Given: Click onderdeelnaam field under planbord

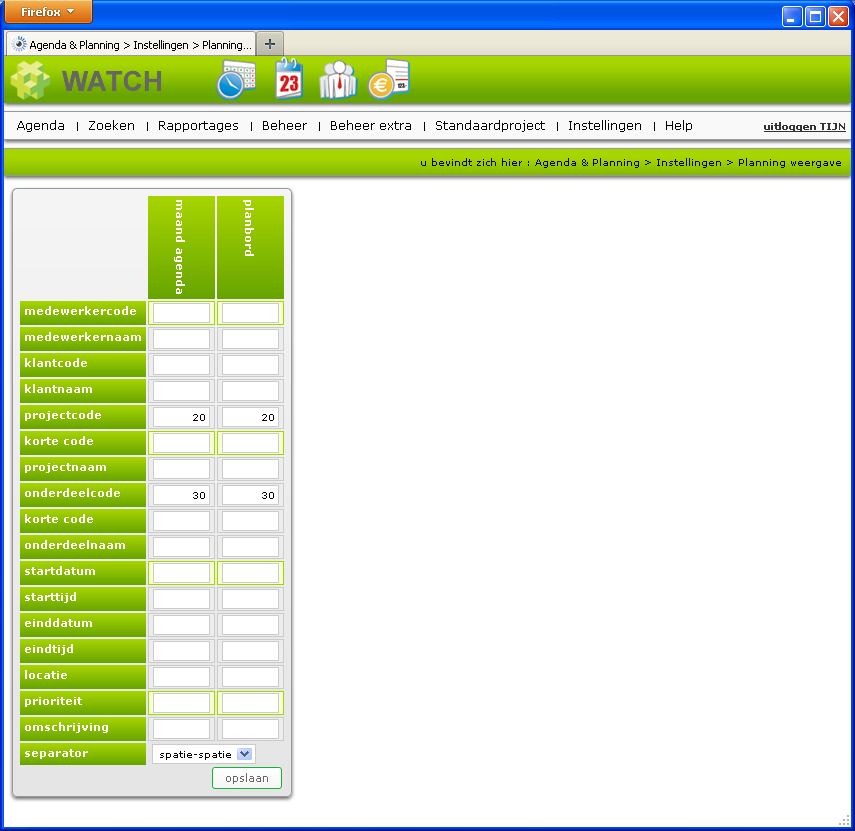Looking at the screenshot, I should coord(250,547).
